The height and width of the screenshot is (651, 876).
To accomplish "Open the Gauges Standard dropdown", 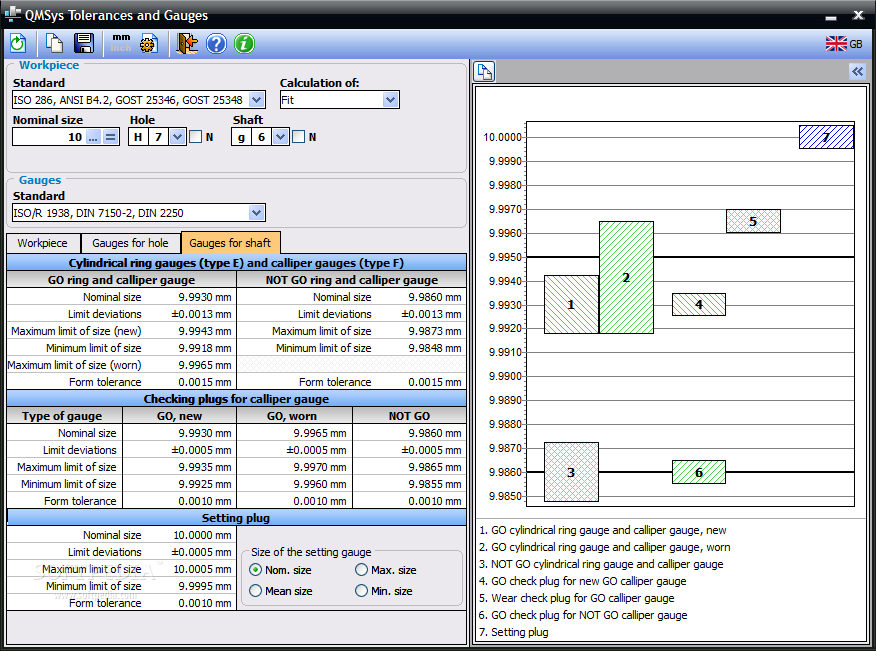I will click(x=256, y=213).
